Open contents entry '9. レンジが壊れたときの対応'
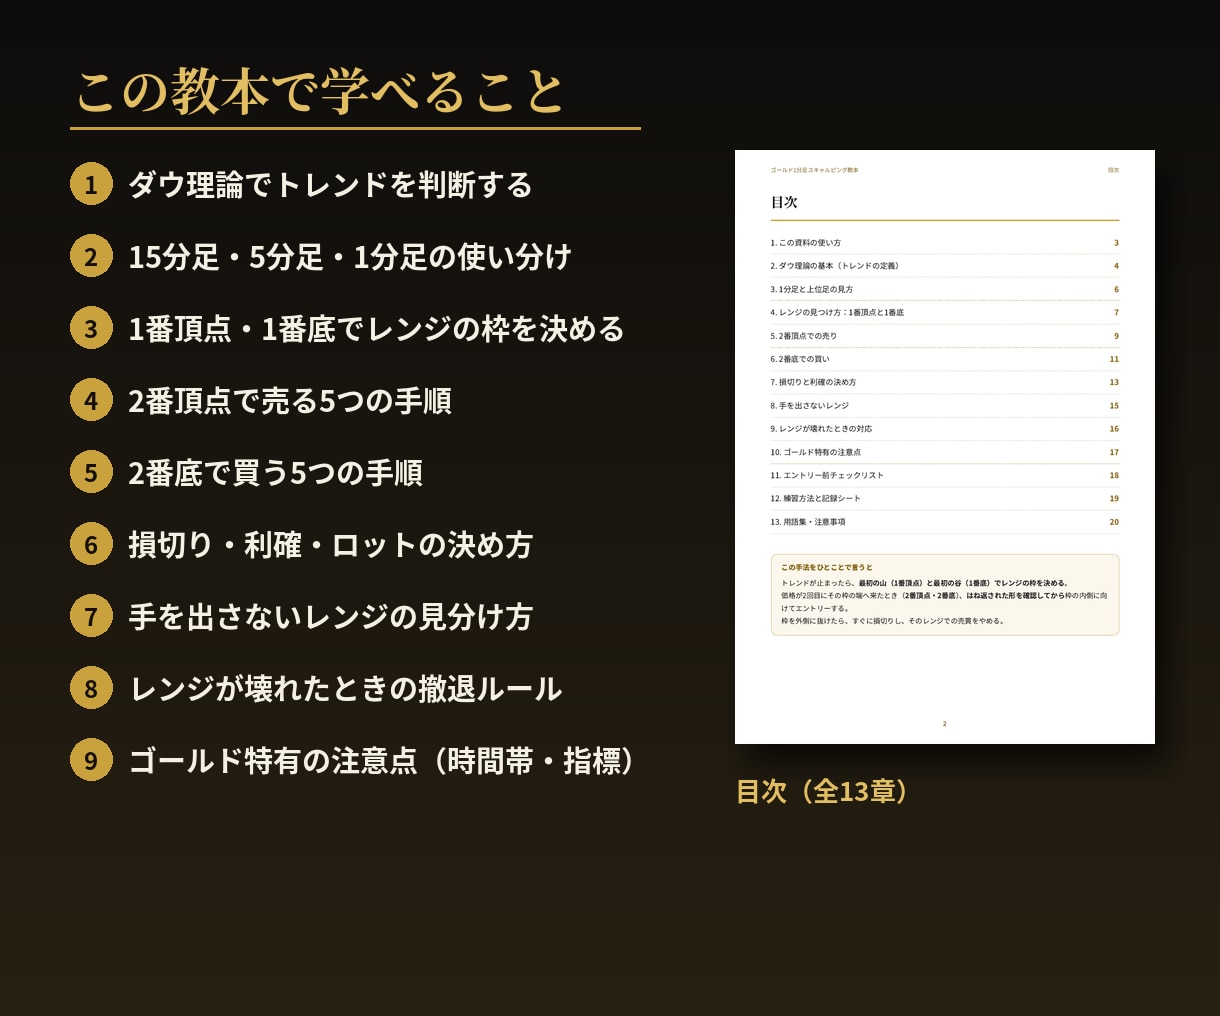The width and height of the screenshot is (1220, 1016). pyautogui.click(x=821, y=429)
